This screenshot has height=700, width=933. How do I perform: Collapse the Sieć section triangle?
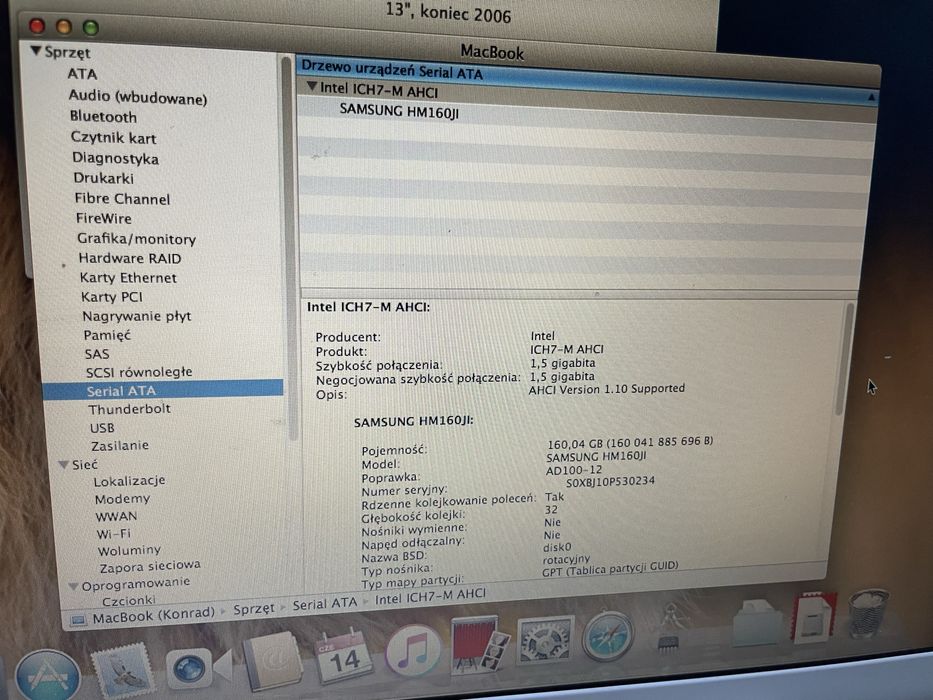pyautogui.click(x=64, y=465)
